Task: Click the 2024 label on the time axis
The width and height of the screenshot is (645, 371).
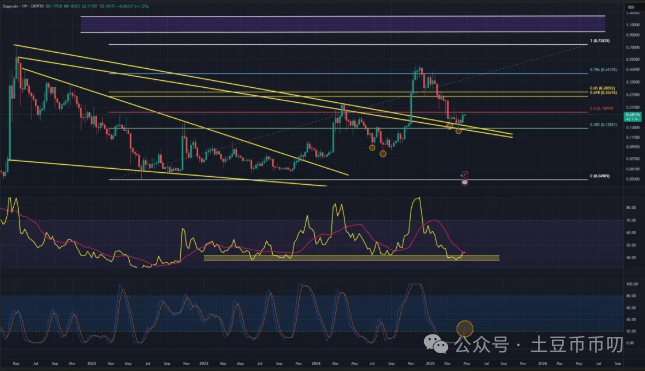Action: [x=316, y=364]
